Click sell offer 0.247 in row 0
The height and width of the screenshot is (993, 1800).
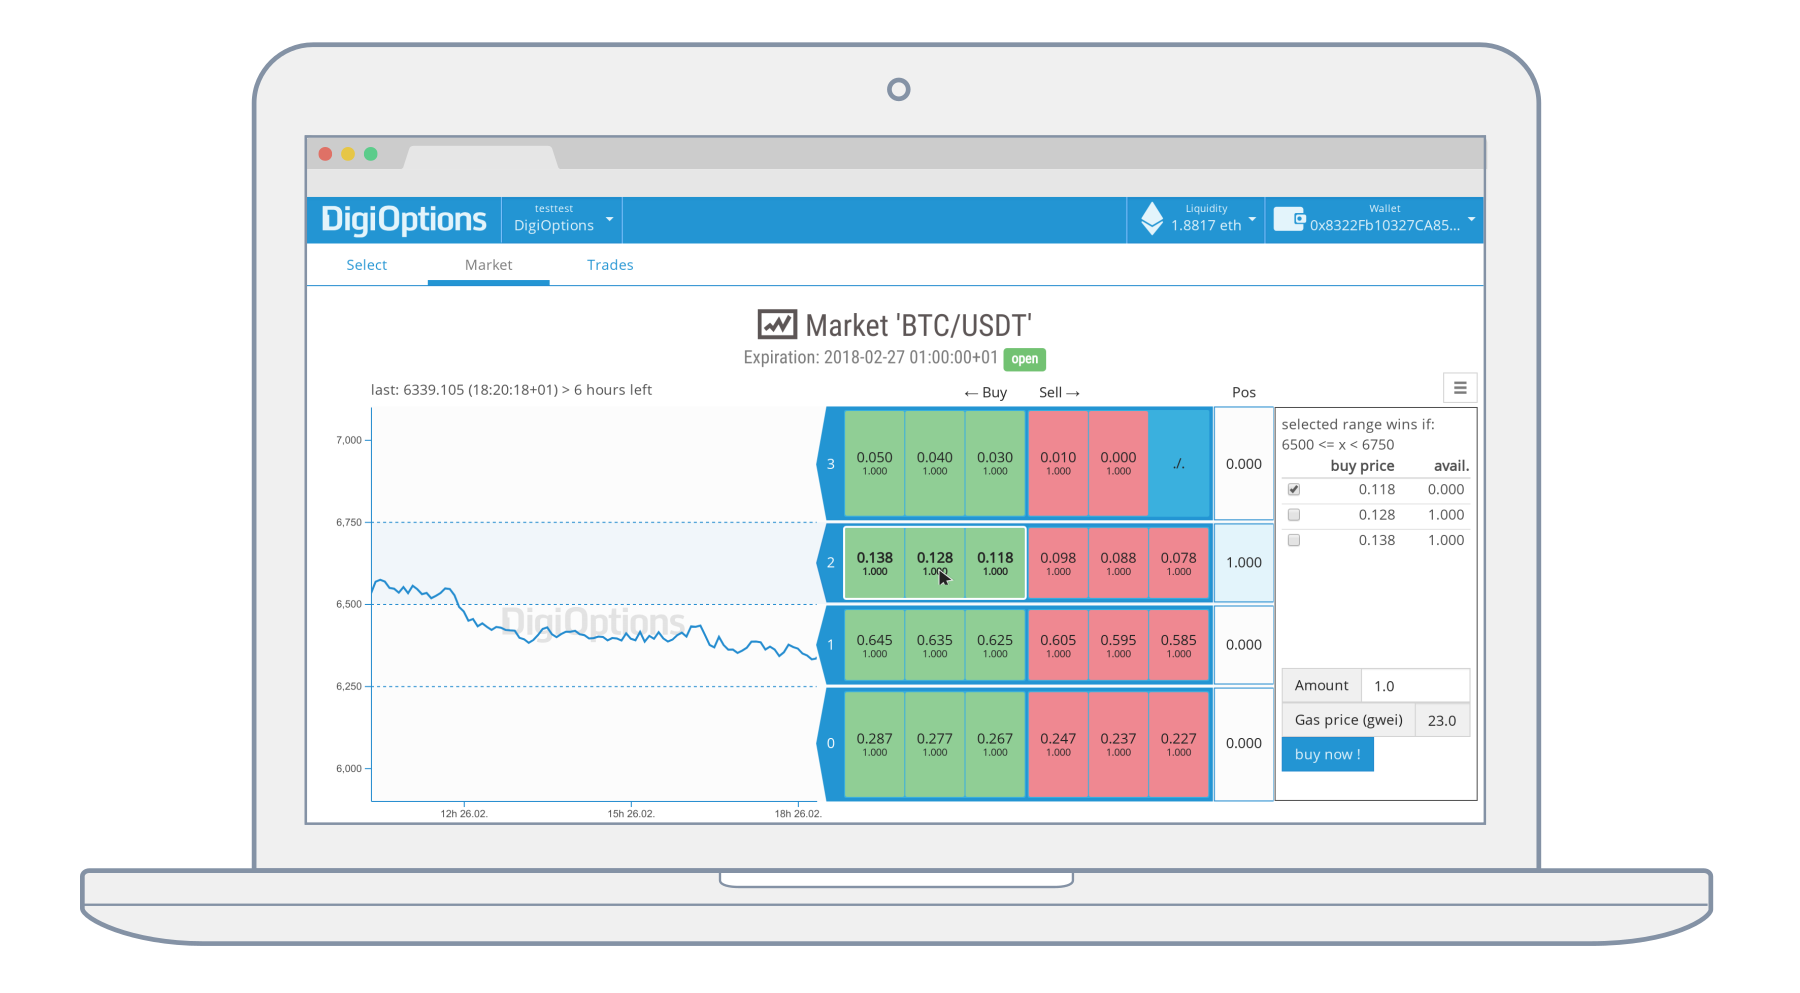point(1058,744)
